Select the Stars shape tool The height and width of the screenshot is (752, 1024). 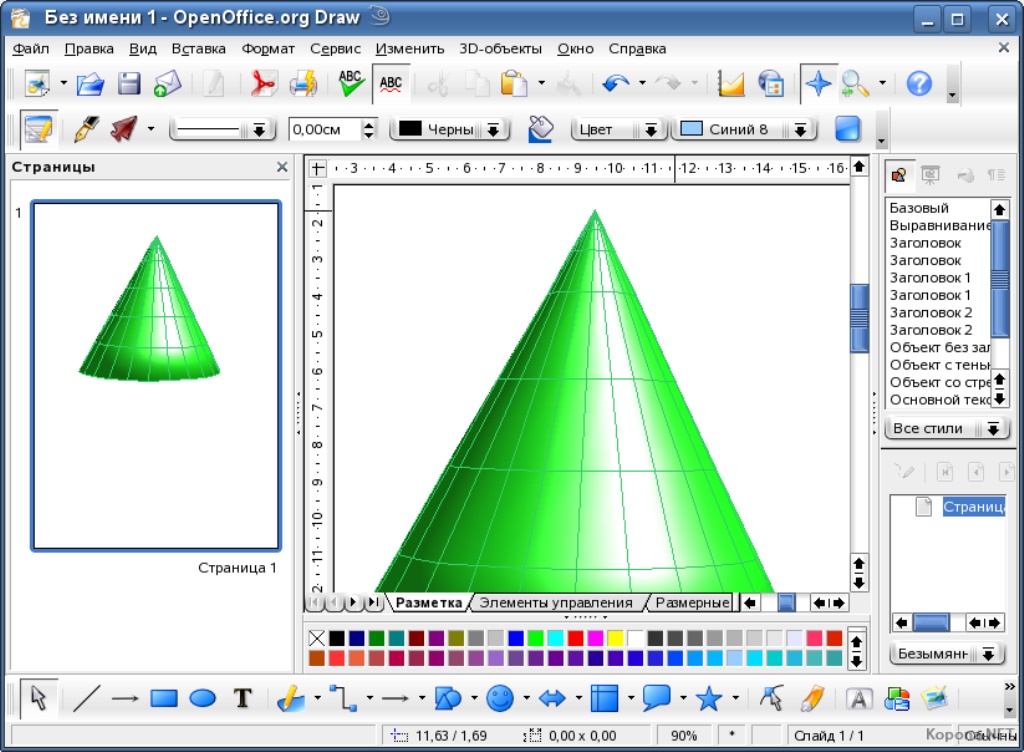[x=709, y=698]
